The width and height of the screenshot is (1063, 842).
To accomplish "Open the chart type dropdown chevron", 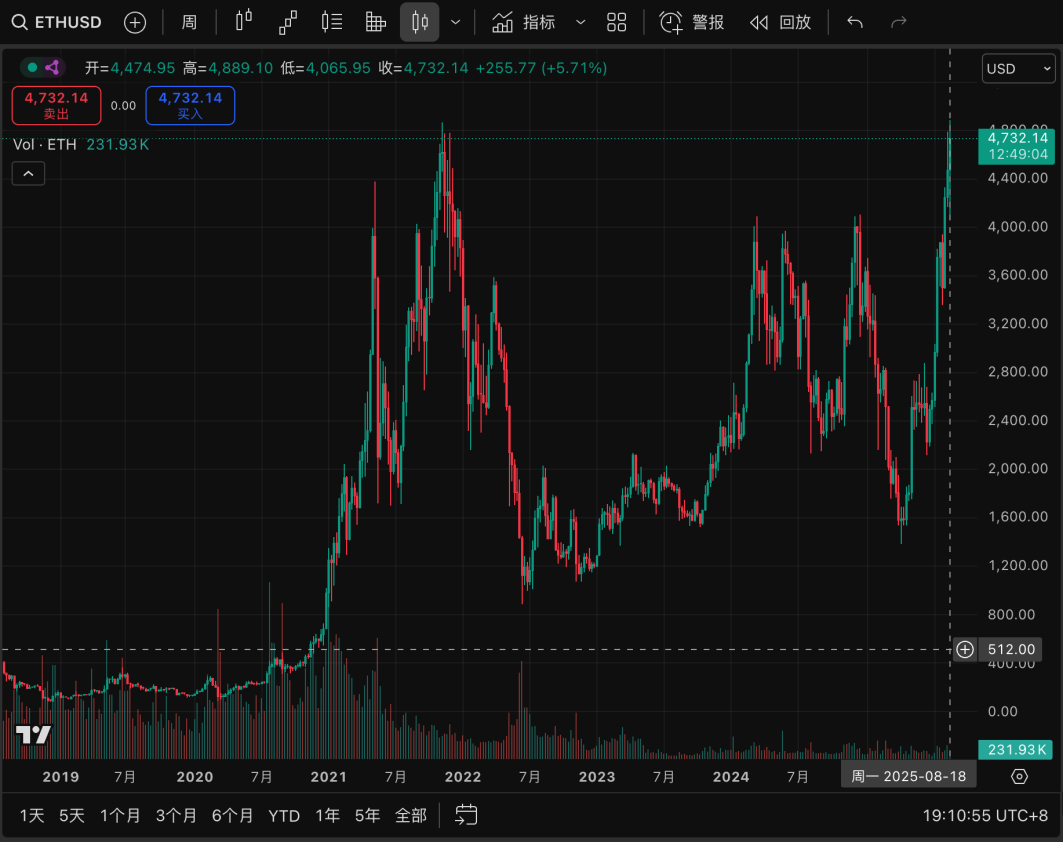I will point(455,21).
